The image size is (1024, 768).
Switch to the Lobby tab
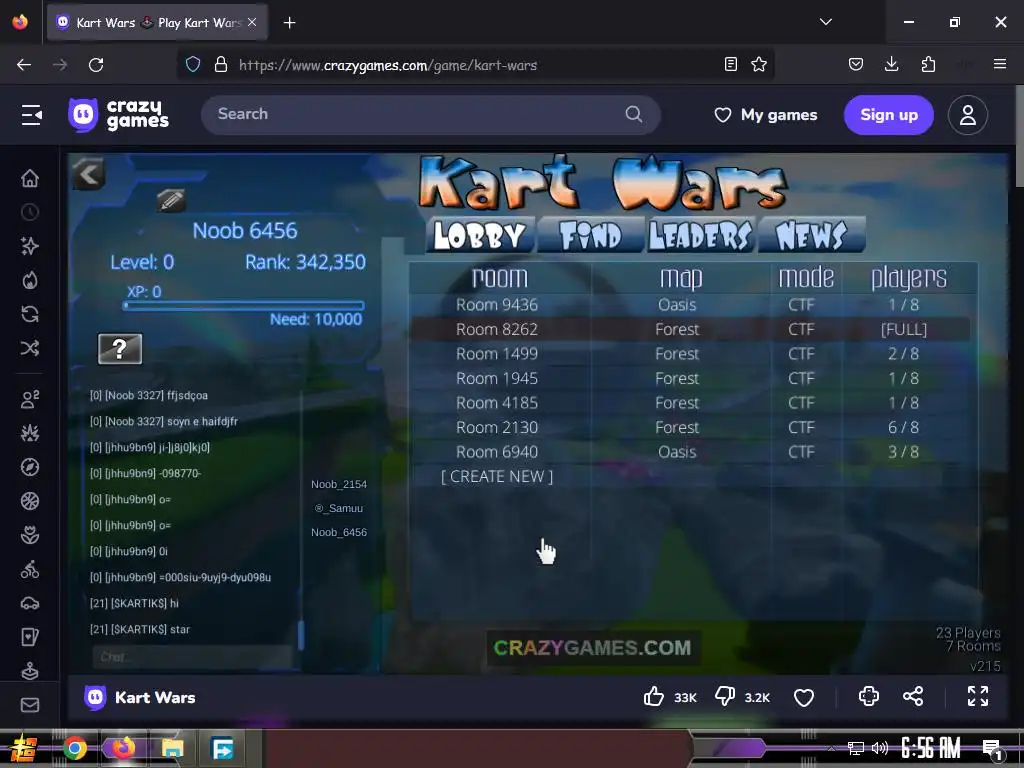(480, 235)
